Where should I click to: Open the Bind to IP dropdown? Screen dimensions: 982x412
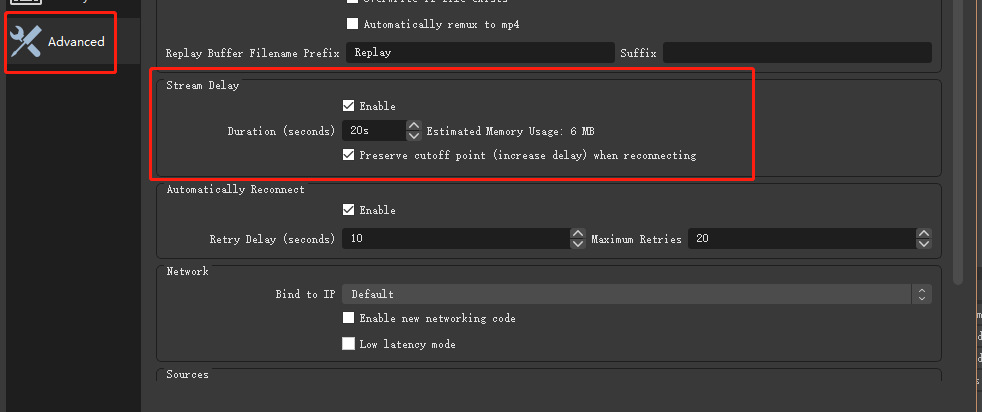pos(637,294)
